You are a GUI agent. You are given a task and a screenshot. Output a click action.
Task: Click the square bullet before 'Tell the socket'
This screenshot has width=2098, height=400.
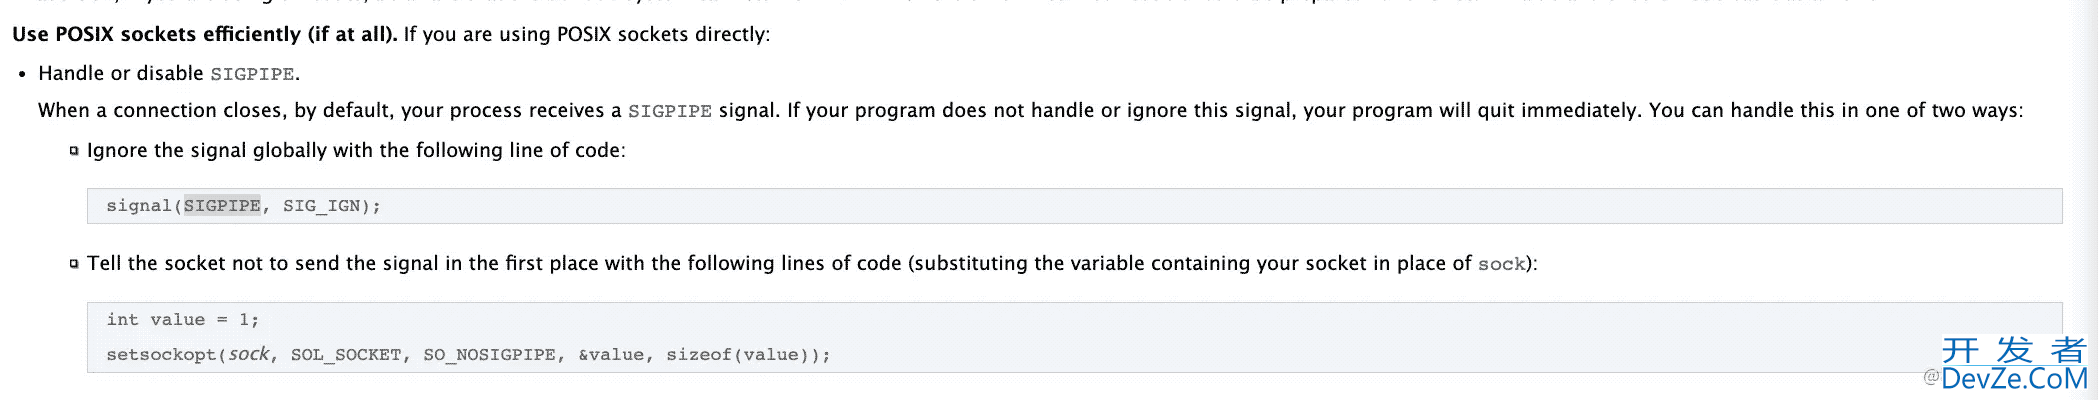74,264
